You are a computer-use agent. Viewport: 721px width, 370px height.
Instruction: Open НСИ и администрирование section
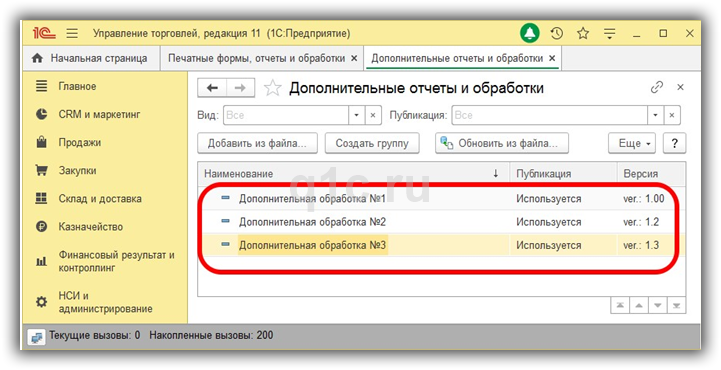(x=105, y=302)
